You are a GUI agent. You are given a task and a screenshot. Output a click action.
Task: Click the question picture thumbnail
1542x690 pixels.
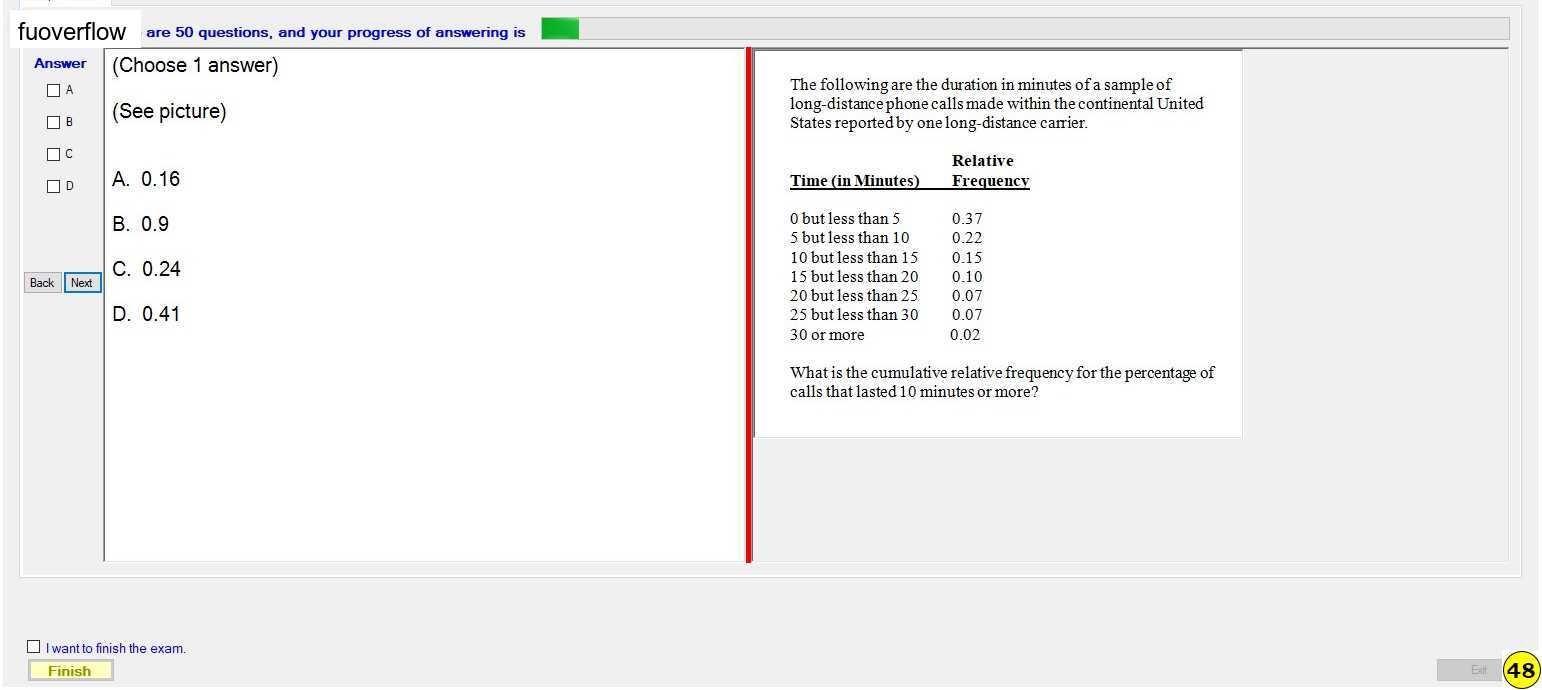[x=998, y=244]
